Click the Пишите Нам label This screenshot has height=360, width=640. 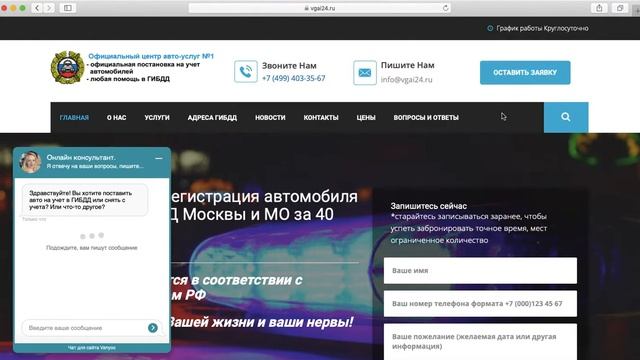[407, 65]
